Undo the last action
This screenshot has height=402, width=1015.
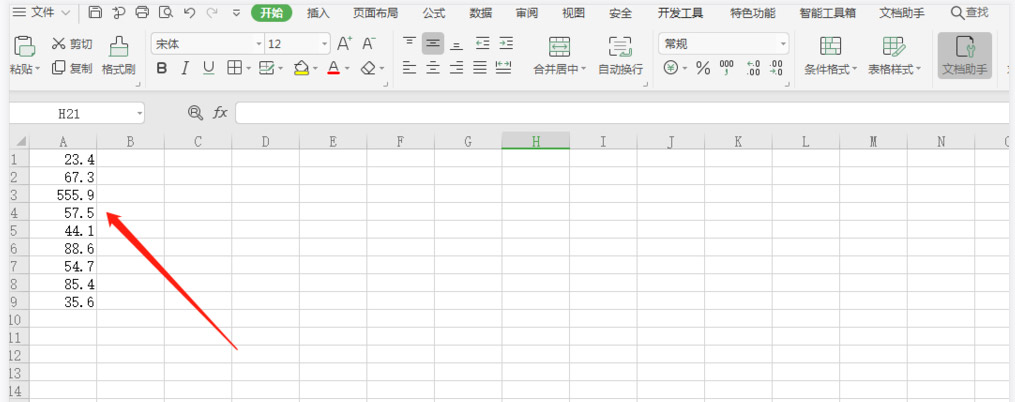point(189,12)
